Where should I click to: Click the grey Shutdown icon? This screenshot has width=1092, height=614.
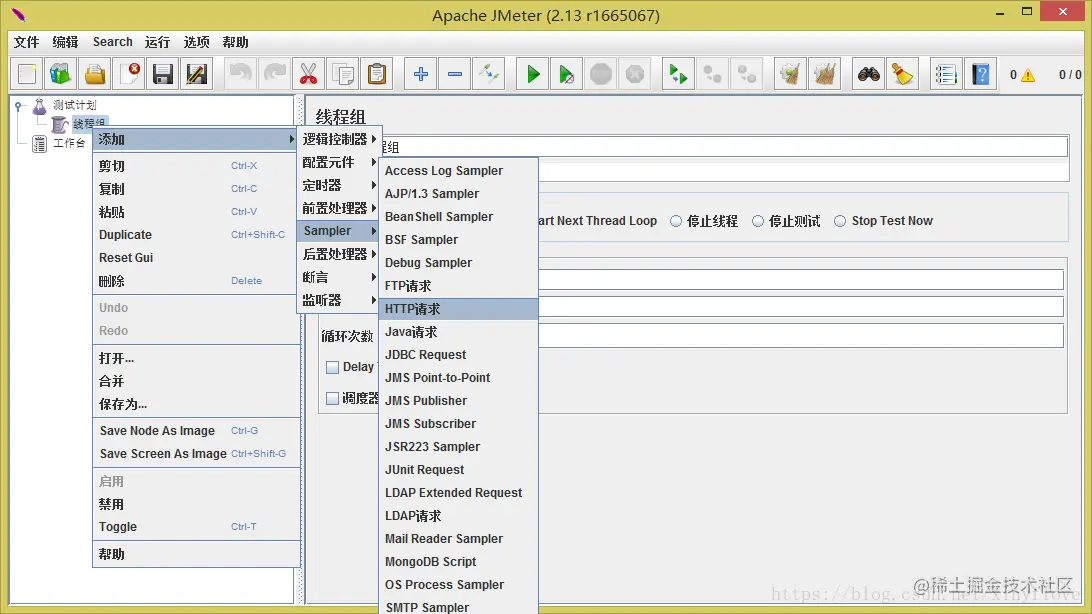635,74
